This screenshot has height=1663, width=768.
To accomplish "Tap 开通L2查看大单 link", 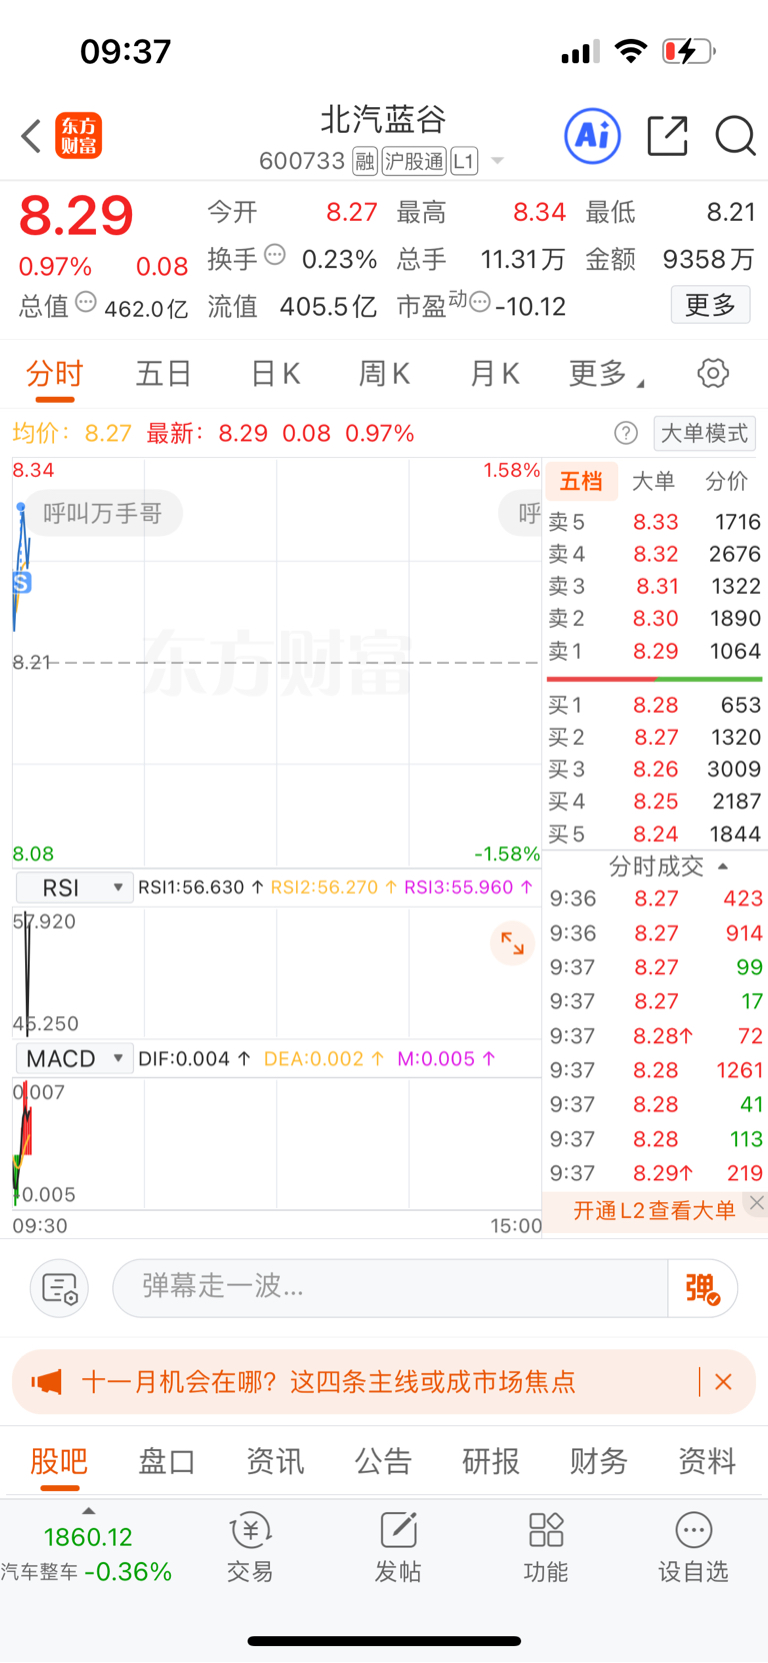I will tap(654, 1211).
